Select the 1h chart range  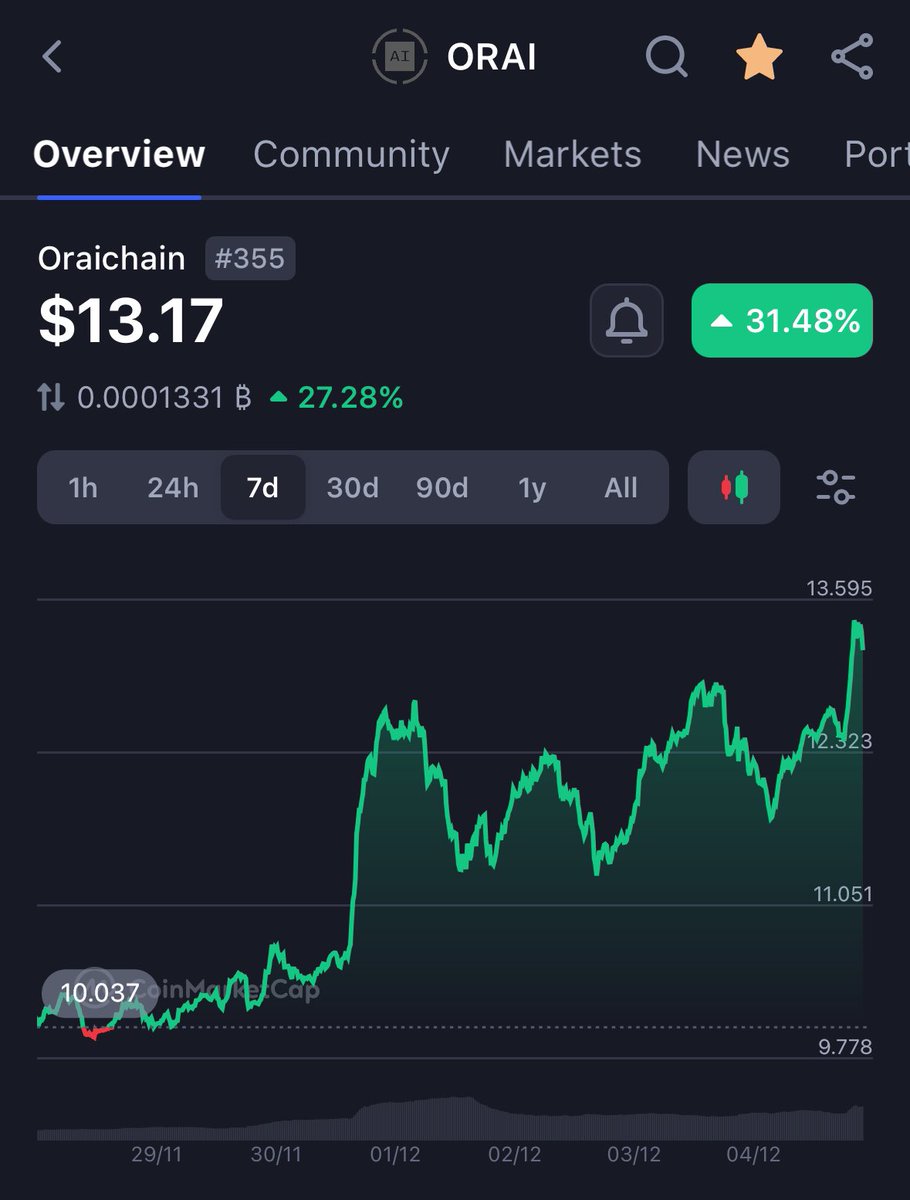(83, 488)
